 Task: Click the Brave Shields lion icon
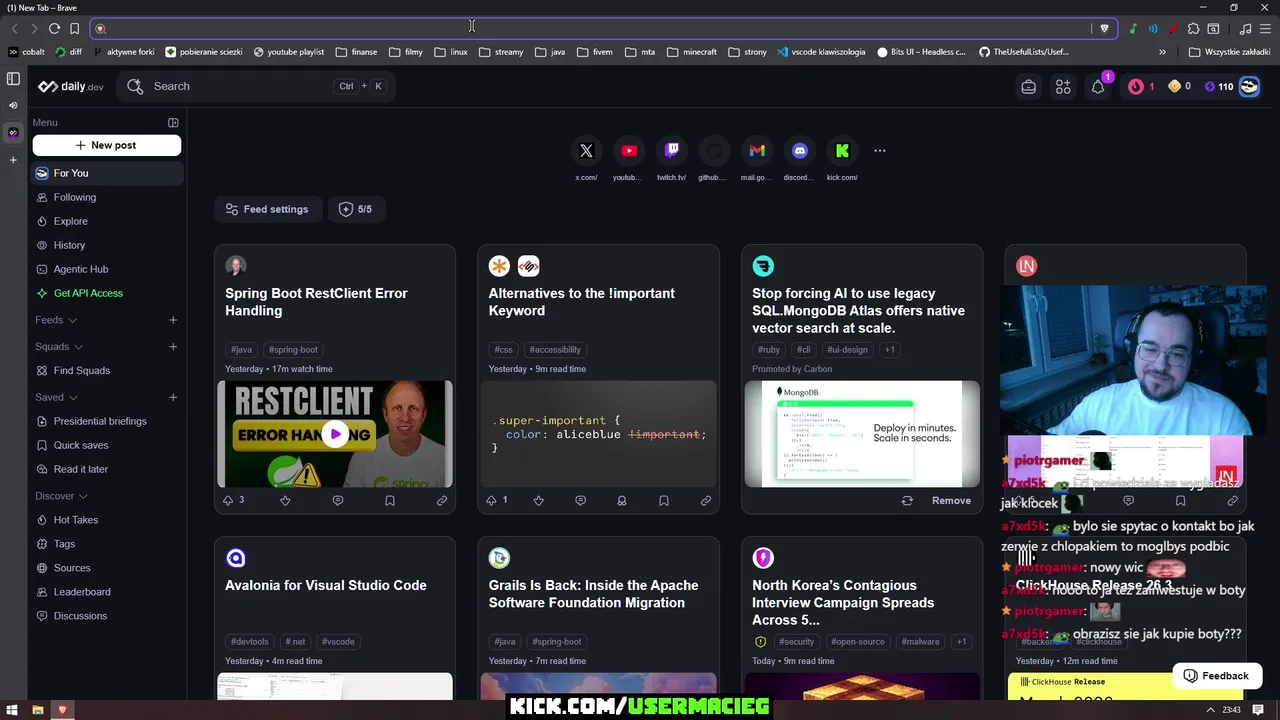[1104, 29]
